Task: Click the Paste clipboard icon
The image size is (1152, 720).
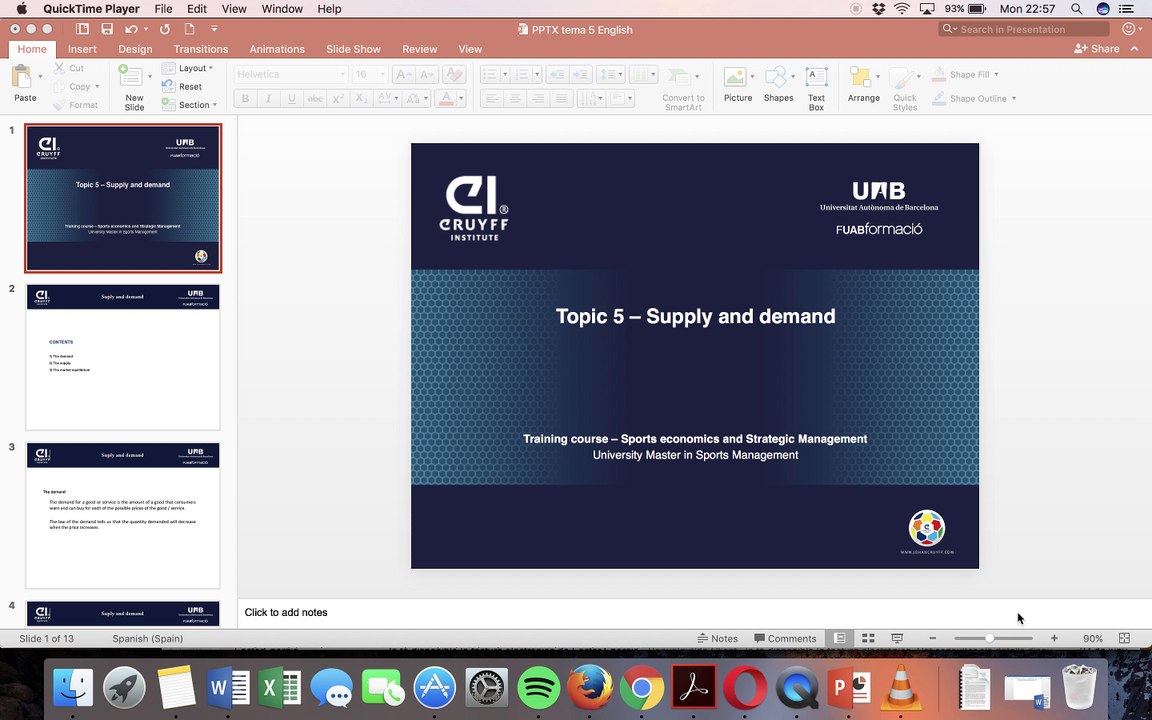Action: click(22, 77)
